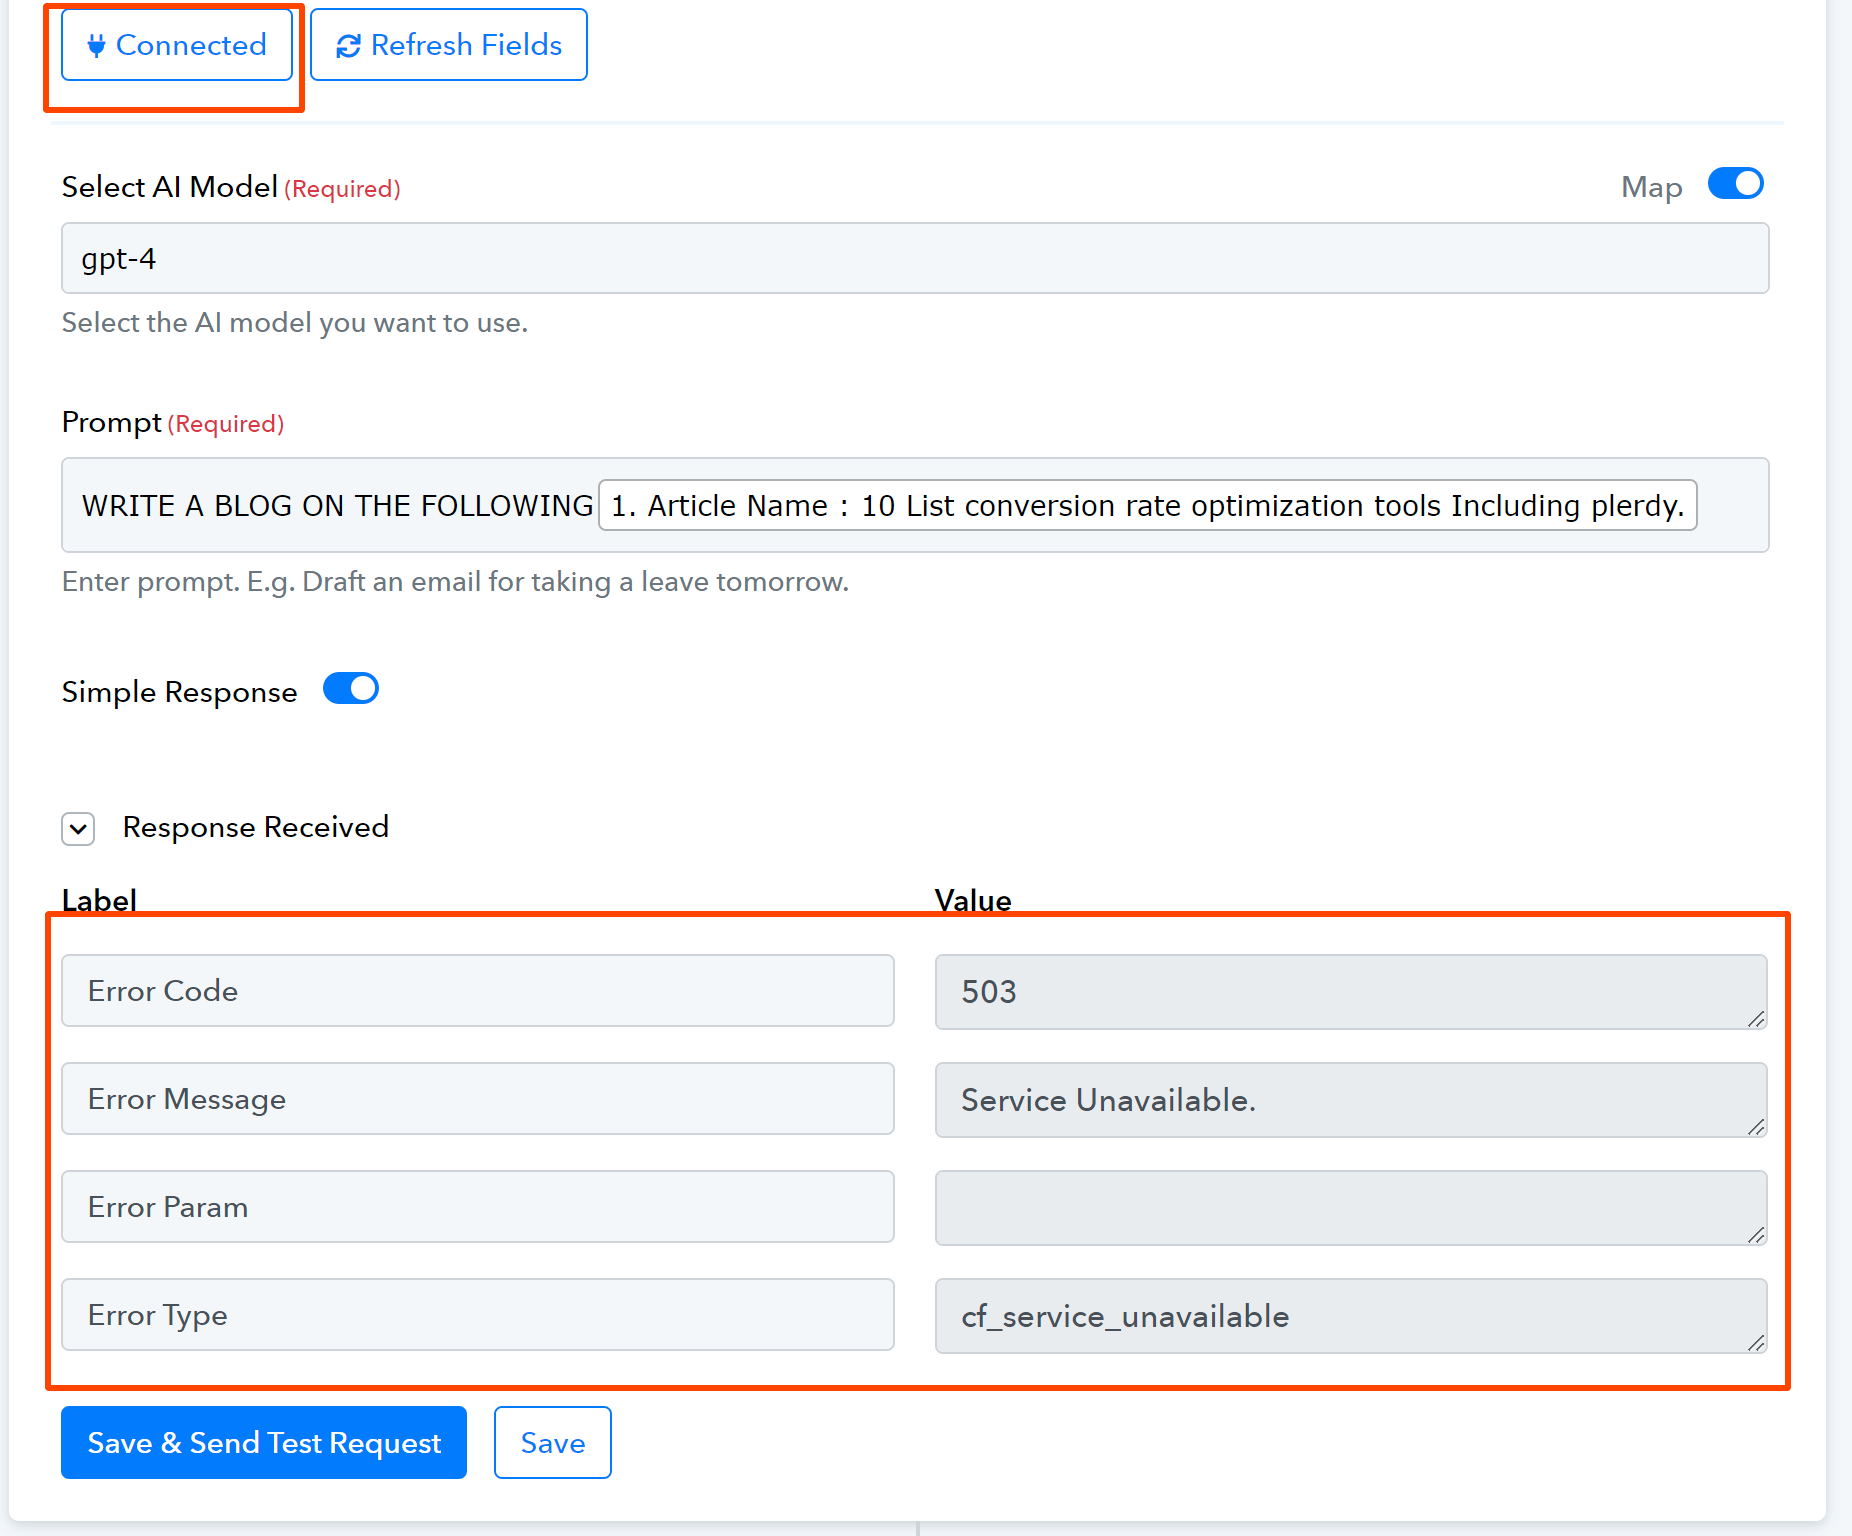Click the resize handle of the 503 field

(x=1756, y=1019)
